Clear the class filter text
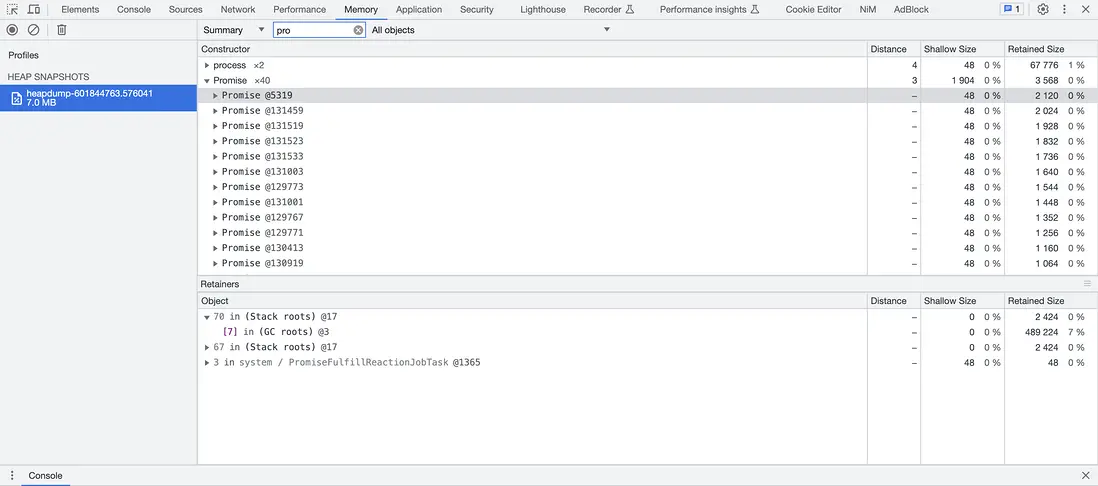 click(x=358, y=30)
